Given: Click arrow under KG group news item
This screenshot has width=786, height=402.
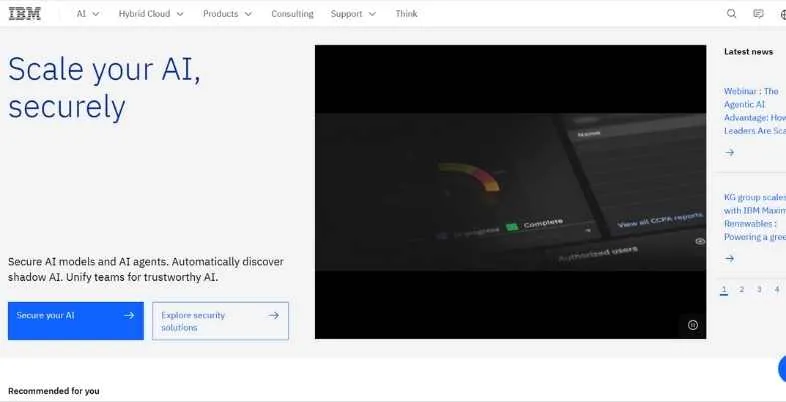Looking at the screenshot, I should click(x=729, y=259).
